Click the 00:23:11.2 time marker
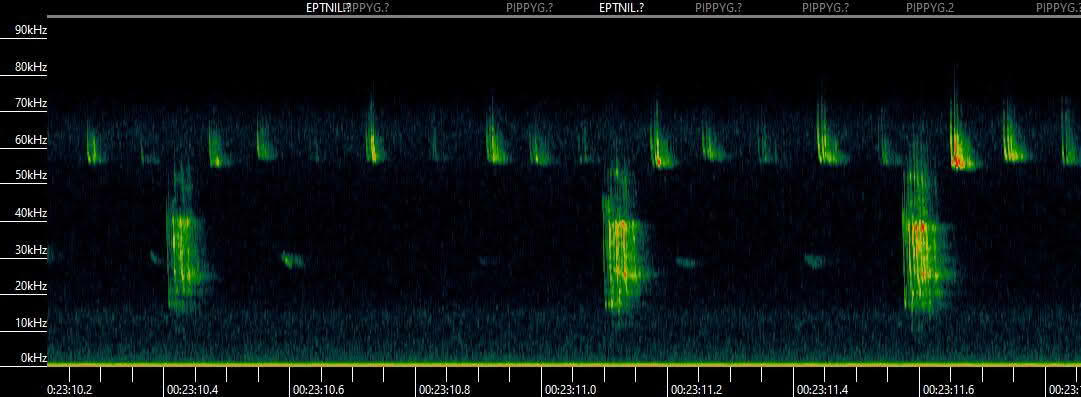Image resolution: width=1081 pixels, height=397 pixels. (696, 389)
